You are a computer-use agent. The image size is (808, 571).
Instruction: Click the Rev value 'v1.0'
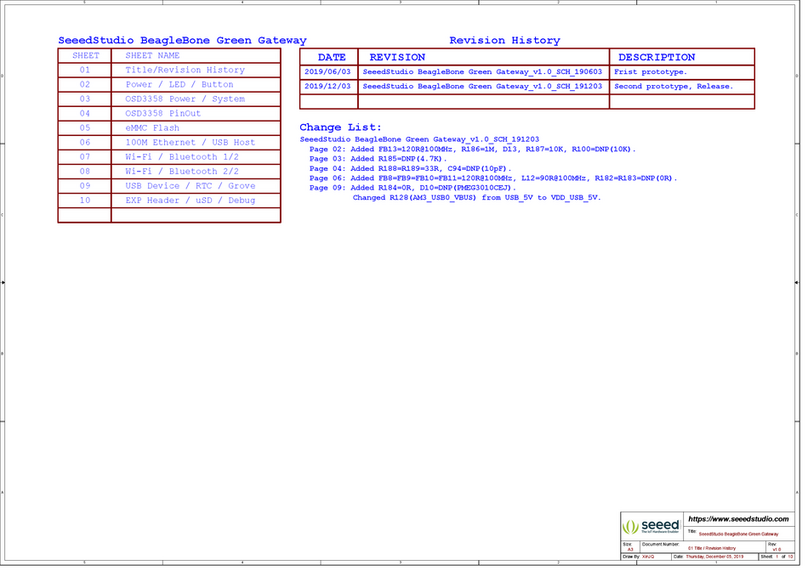pos(777,550)
